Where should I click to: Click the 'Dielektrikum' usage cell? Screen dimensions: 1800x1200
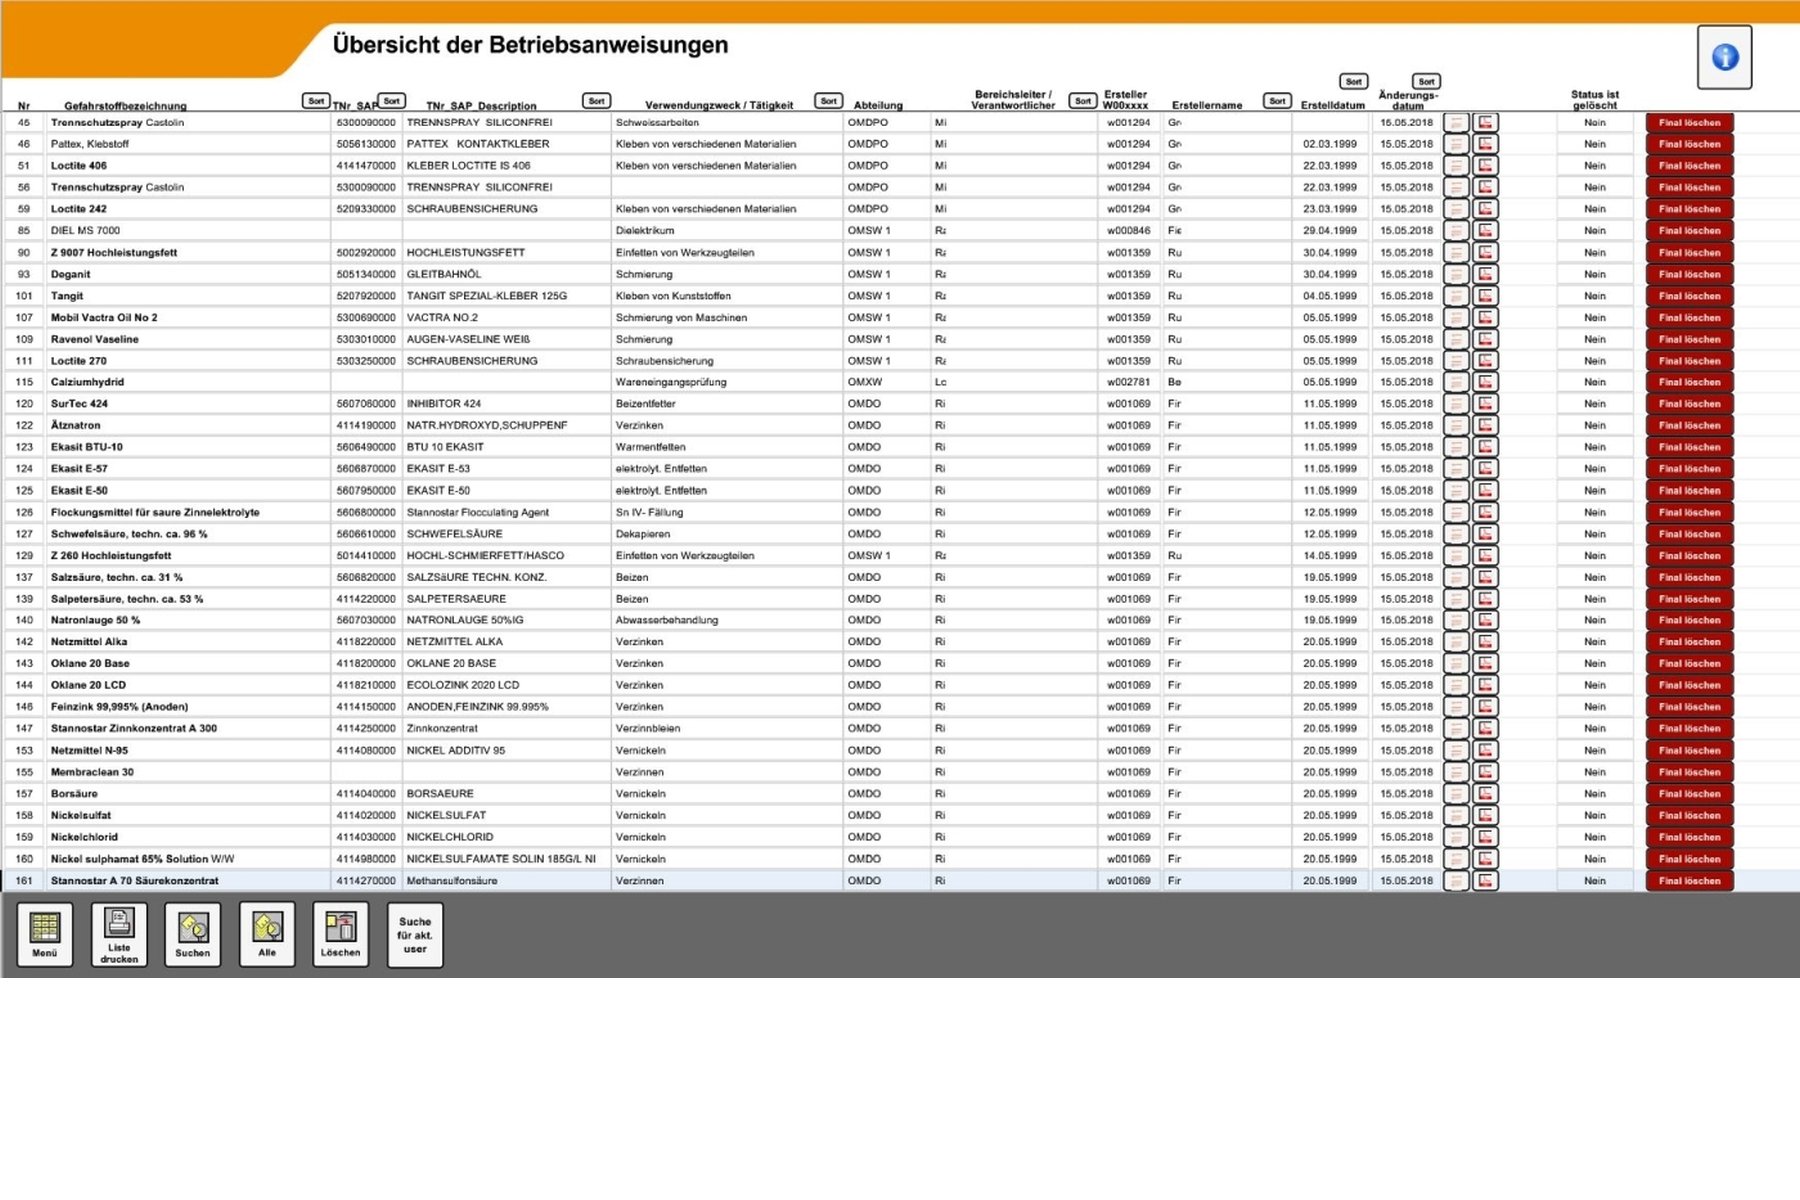[726, 231]
